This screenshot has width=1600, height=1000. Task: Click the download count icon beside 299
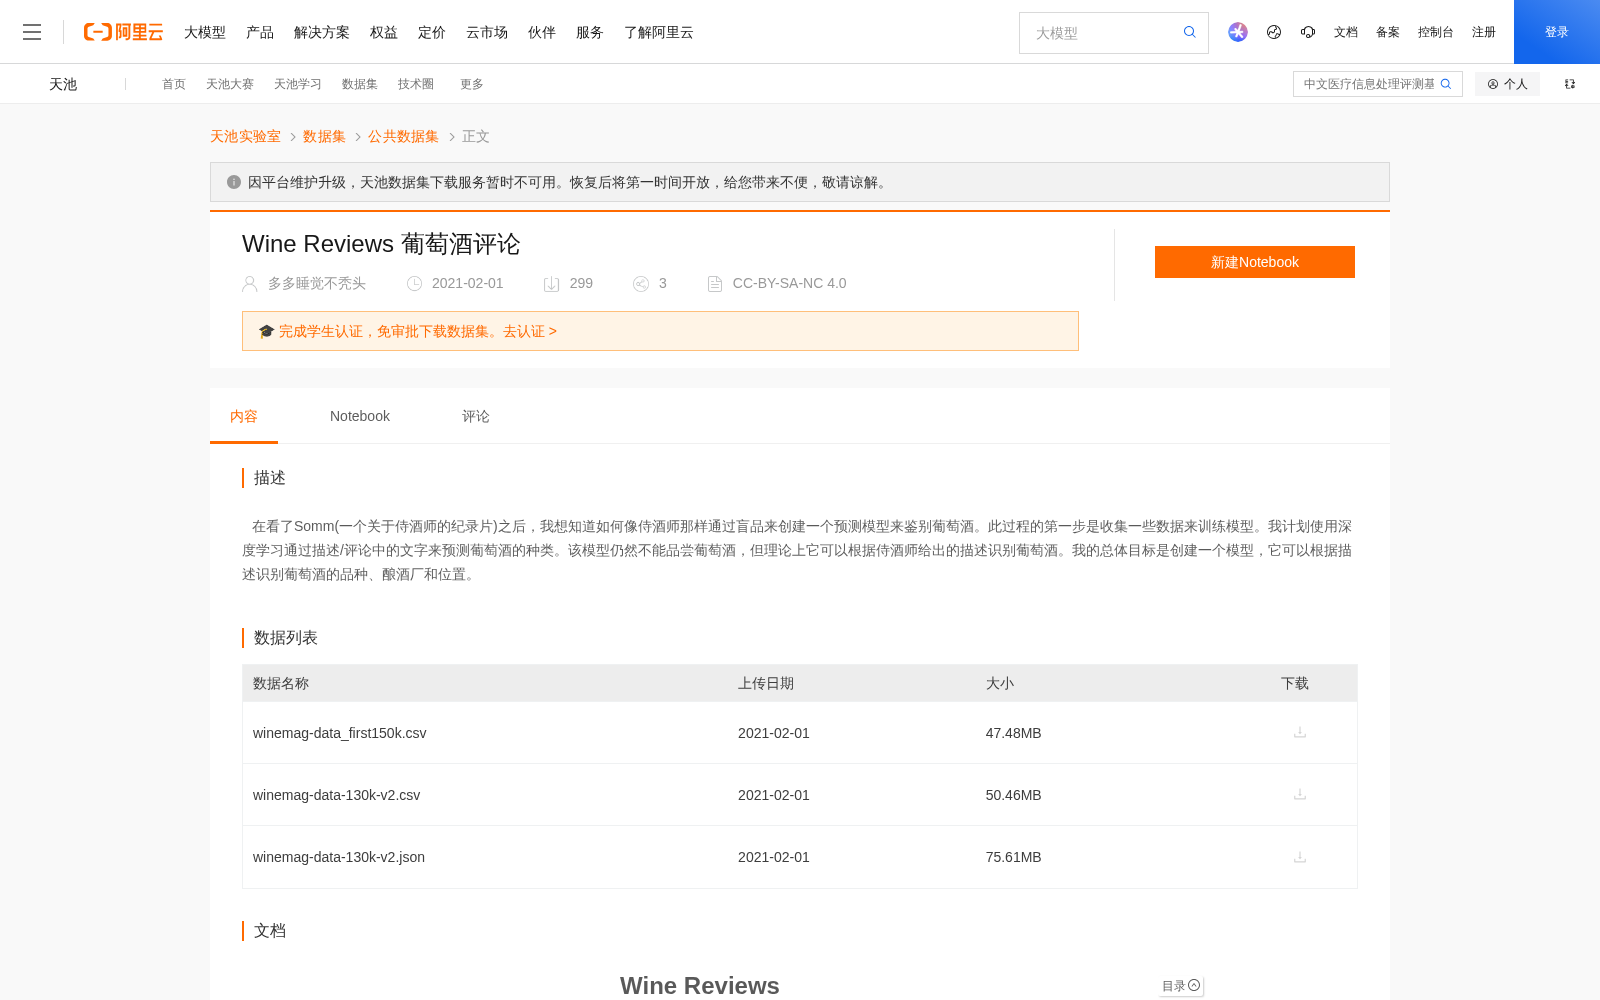[x=551, y=284]
